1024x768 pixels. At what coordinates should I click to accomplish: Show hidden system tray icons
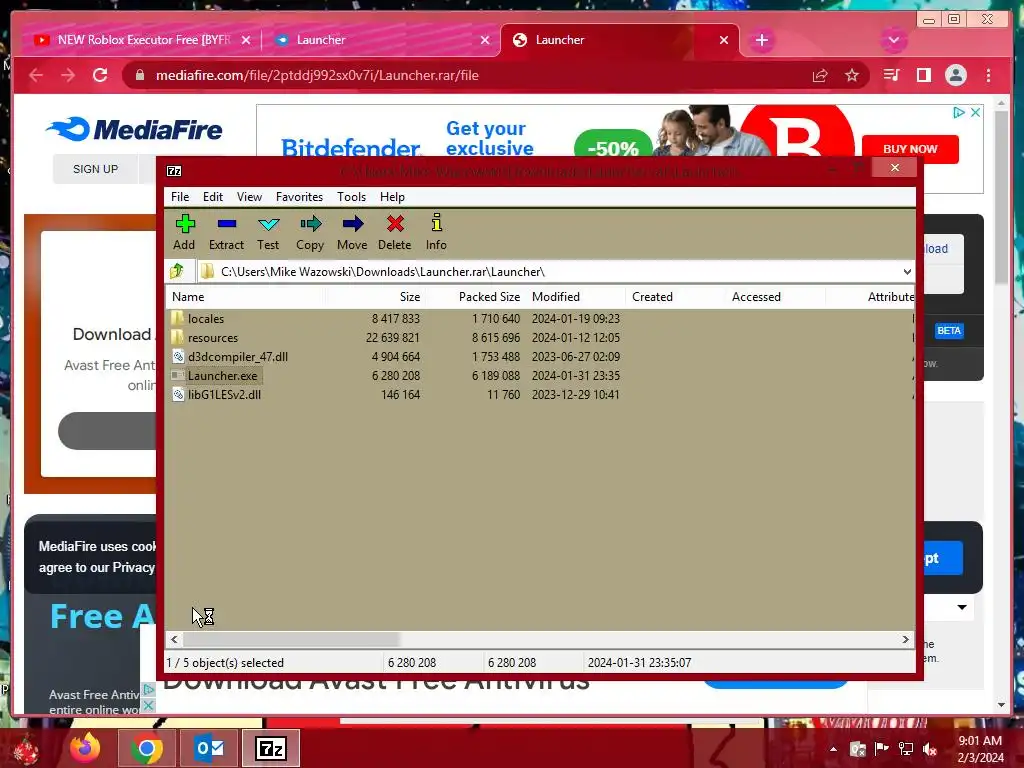coord(833,749)
